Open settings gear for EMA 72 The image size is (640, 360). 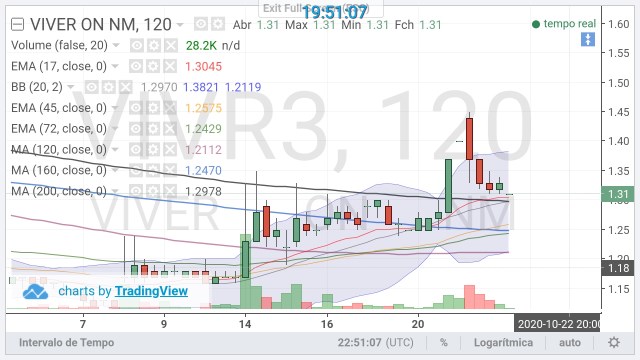pyautogui.click(x=154, y=129)
